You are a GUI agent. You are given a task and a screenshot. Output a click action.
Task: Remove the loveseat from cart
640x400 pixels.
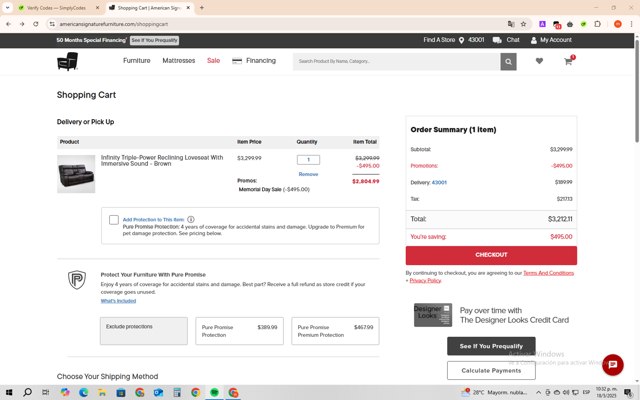coord(308,174)
